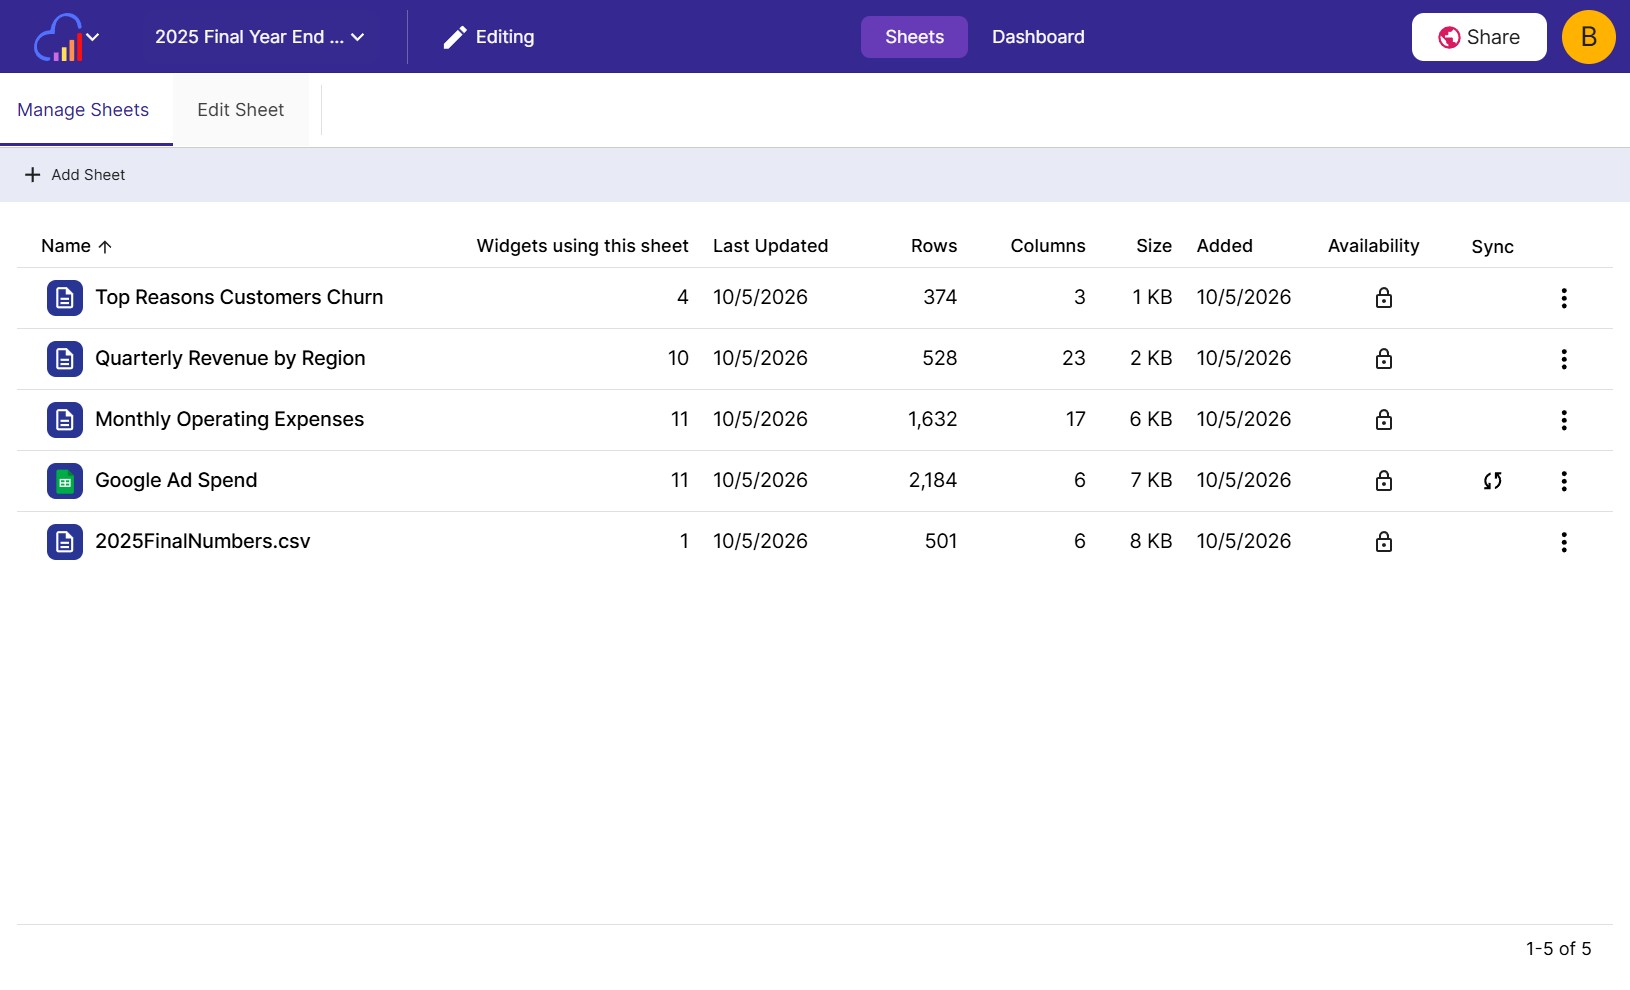1630x990 pixels.
Task: Click the sync icon for Google Ad Spend
Action: click(x=1492, y=481)
